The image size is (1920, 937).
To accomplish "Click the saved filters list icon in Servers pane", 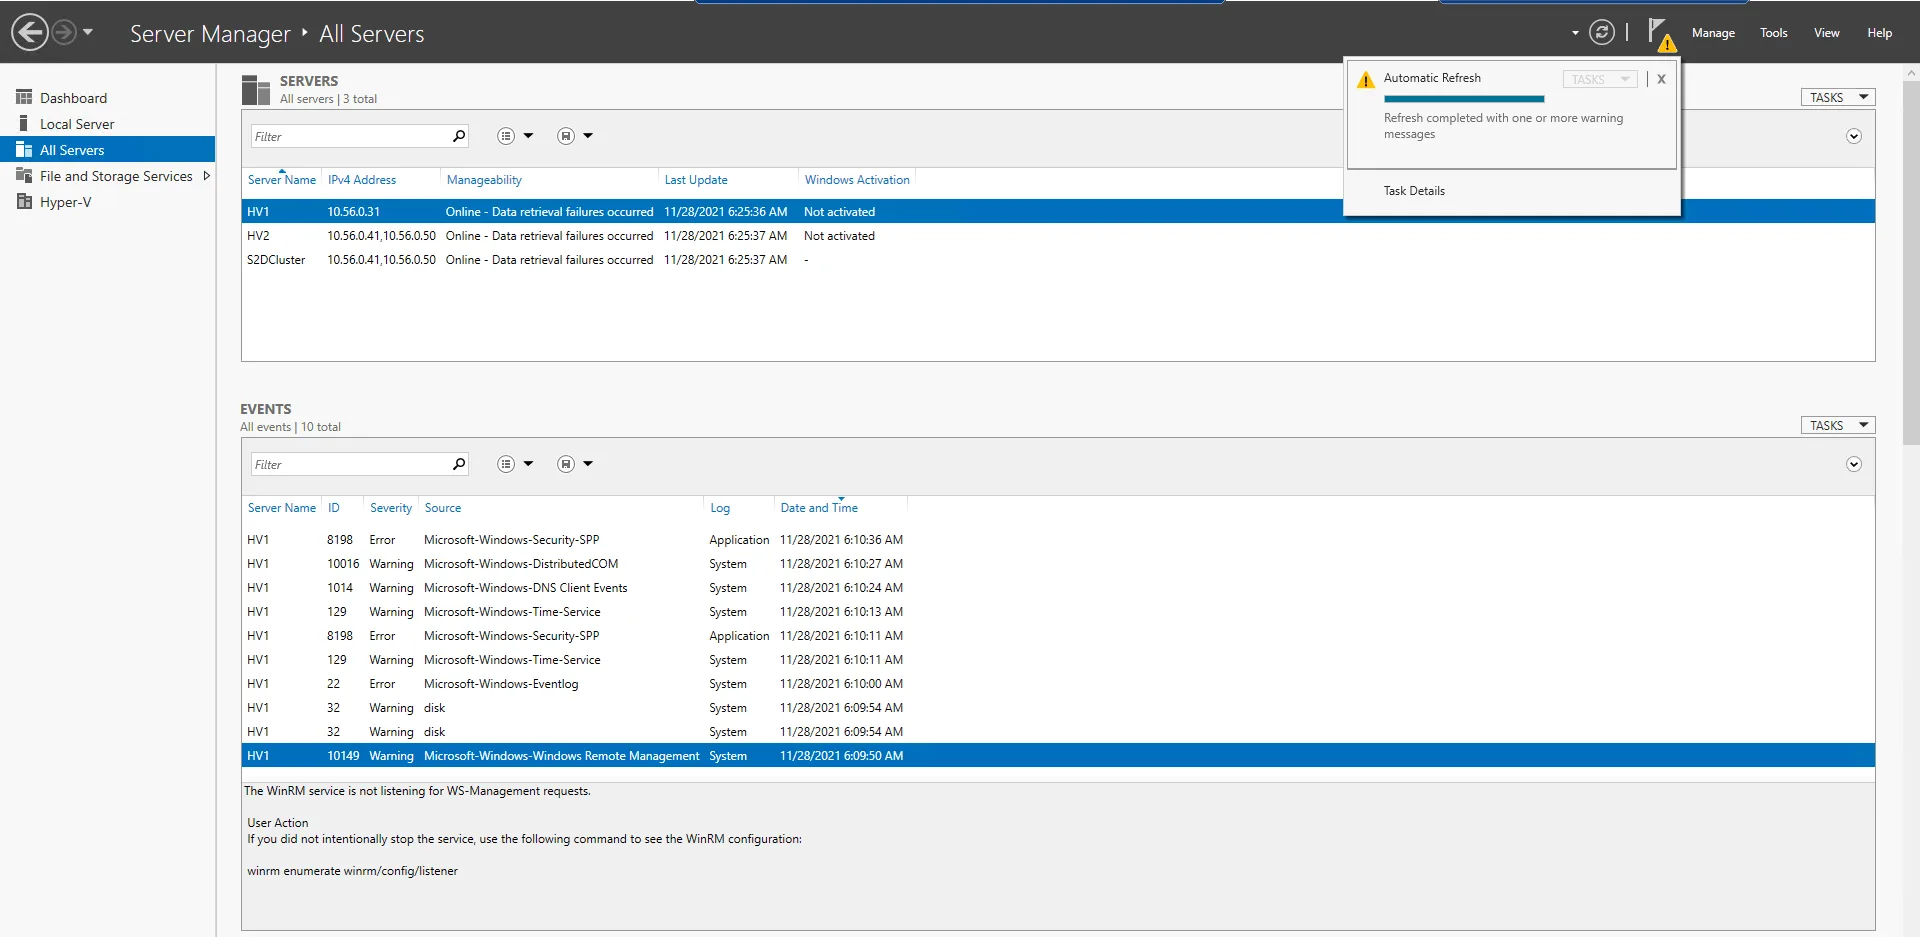I will 508,135.
